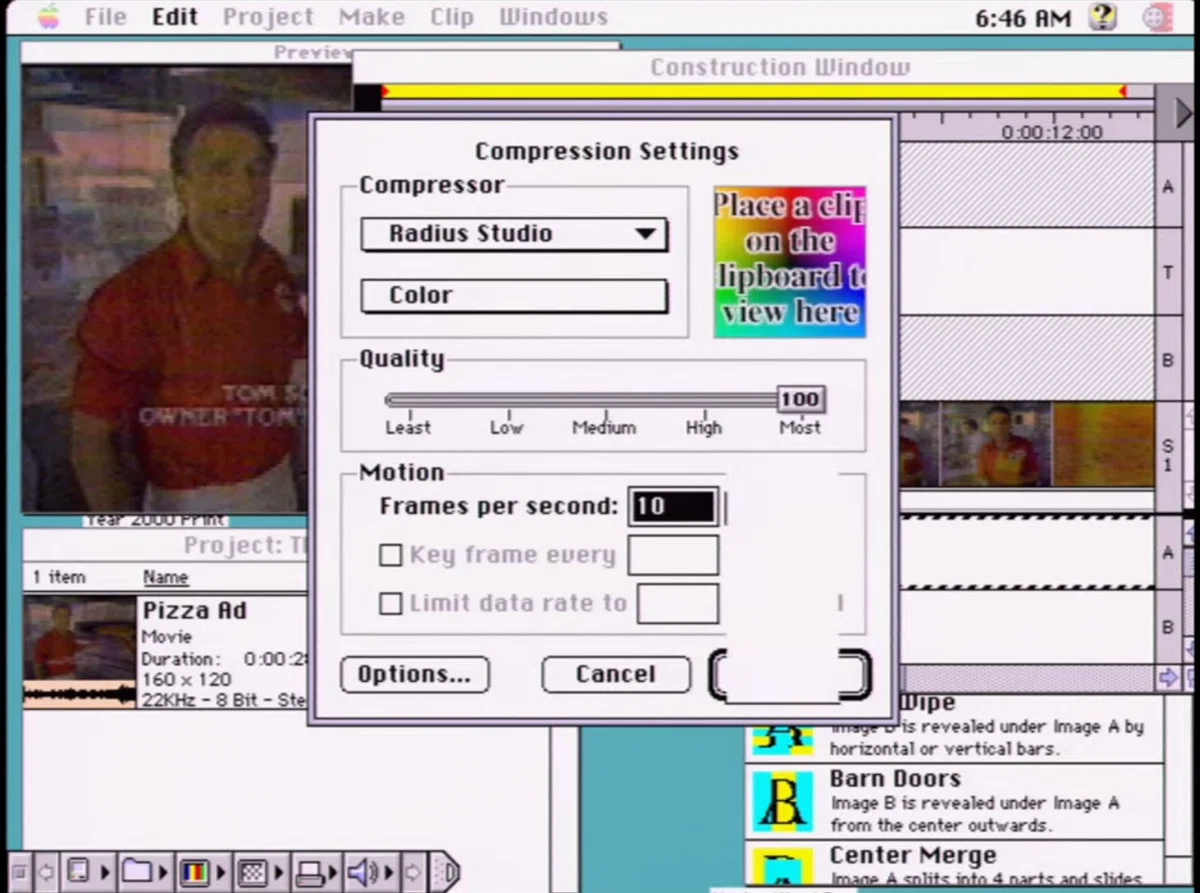Click the 0:00:12:00 timecode on the ruler
Screen dimensions: 1200x893
1052,132
